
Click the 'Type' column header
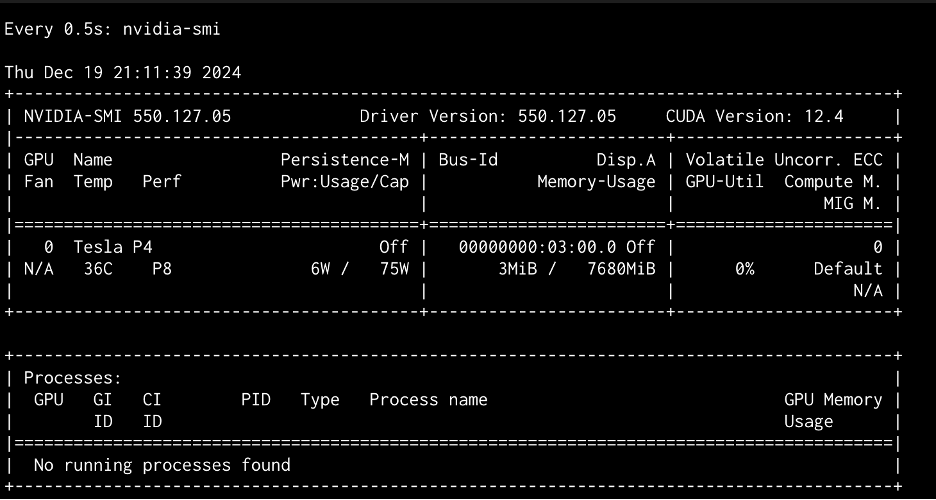pyautogui.click(x=320, y=400)
